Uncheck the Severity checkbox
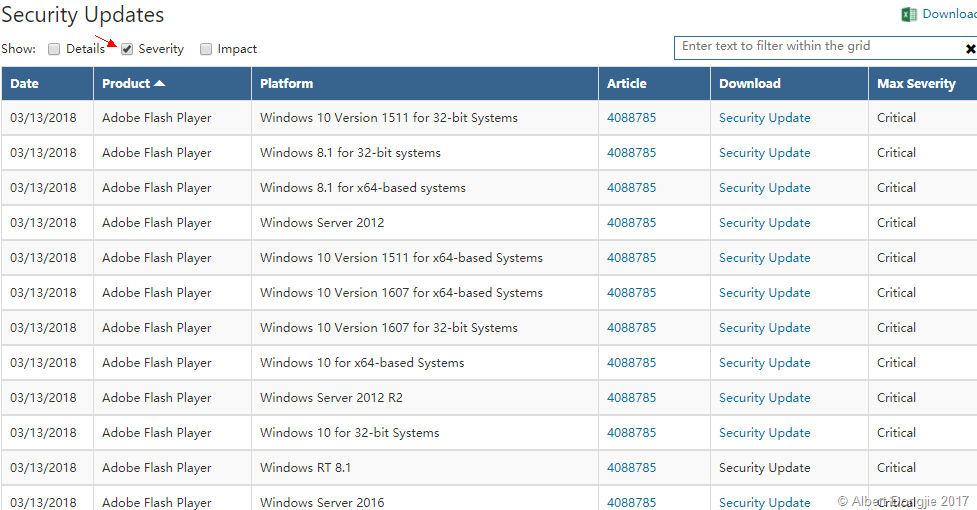977x510 pixels. (x=127, y=49)
